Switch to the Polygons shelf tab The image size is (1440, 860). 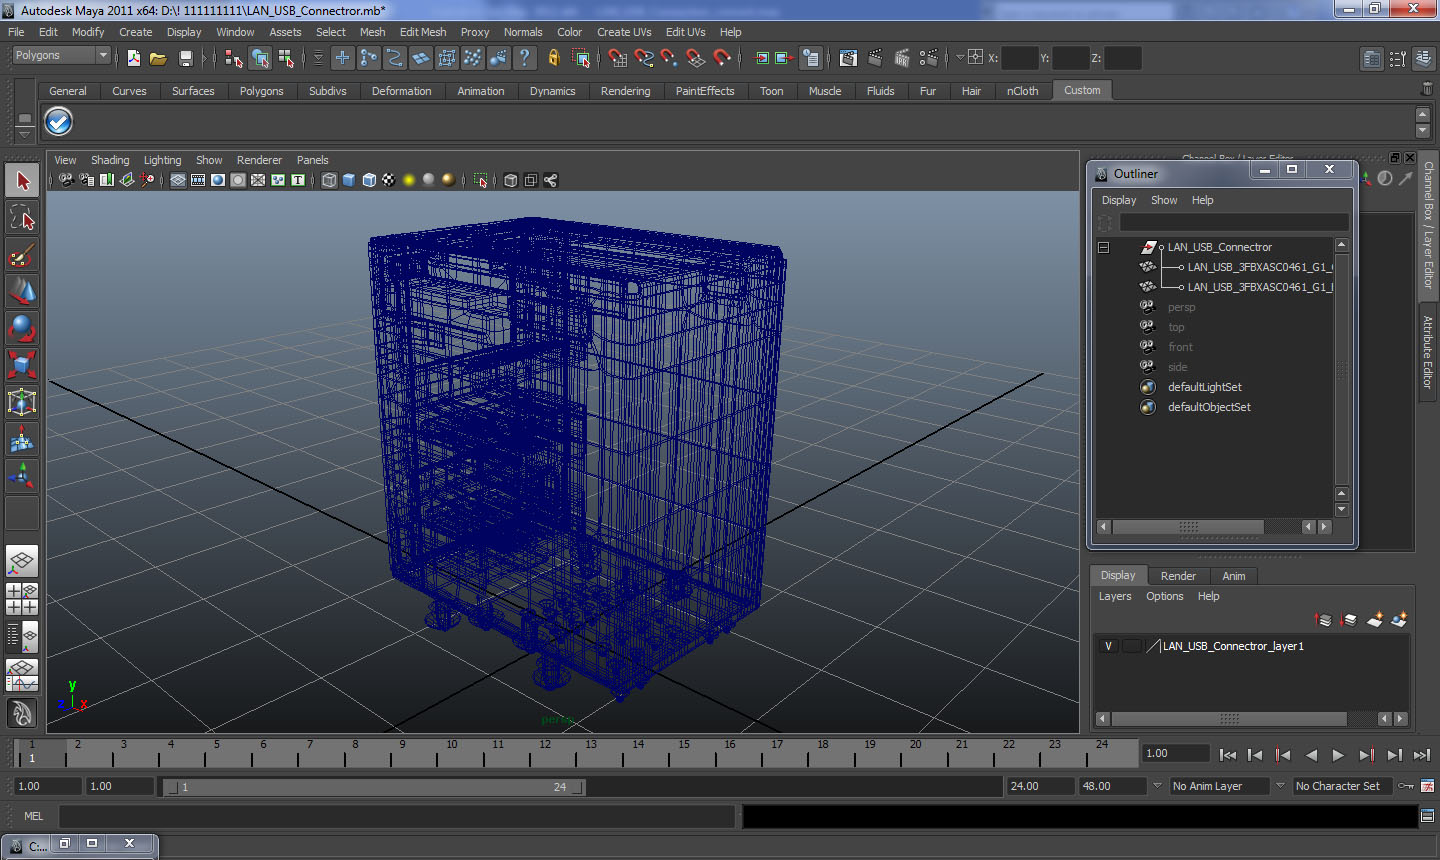tap(261, 91)
